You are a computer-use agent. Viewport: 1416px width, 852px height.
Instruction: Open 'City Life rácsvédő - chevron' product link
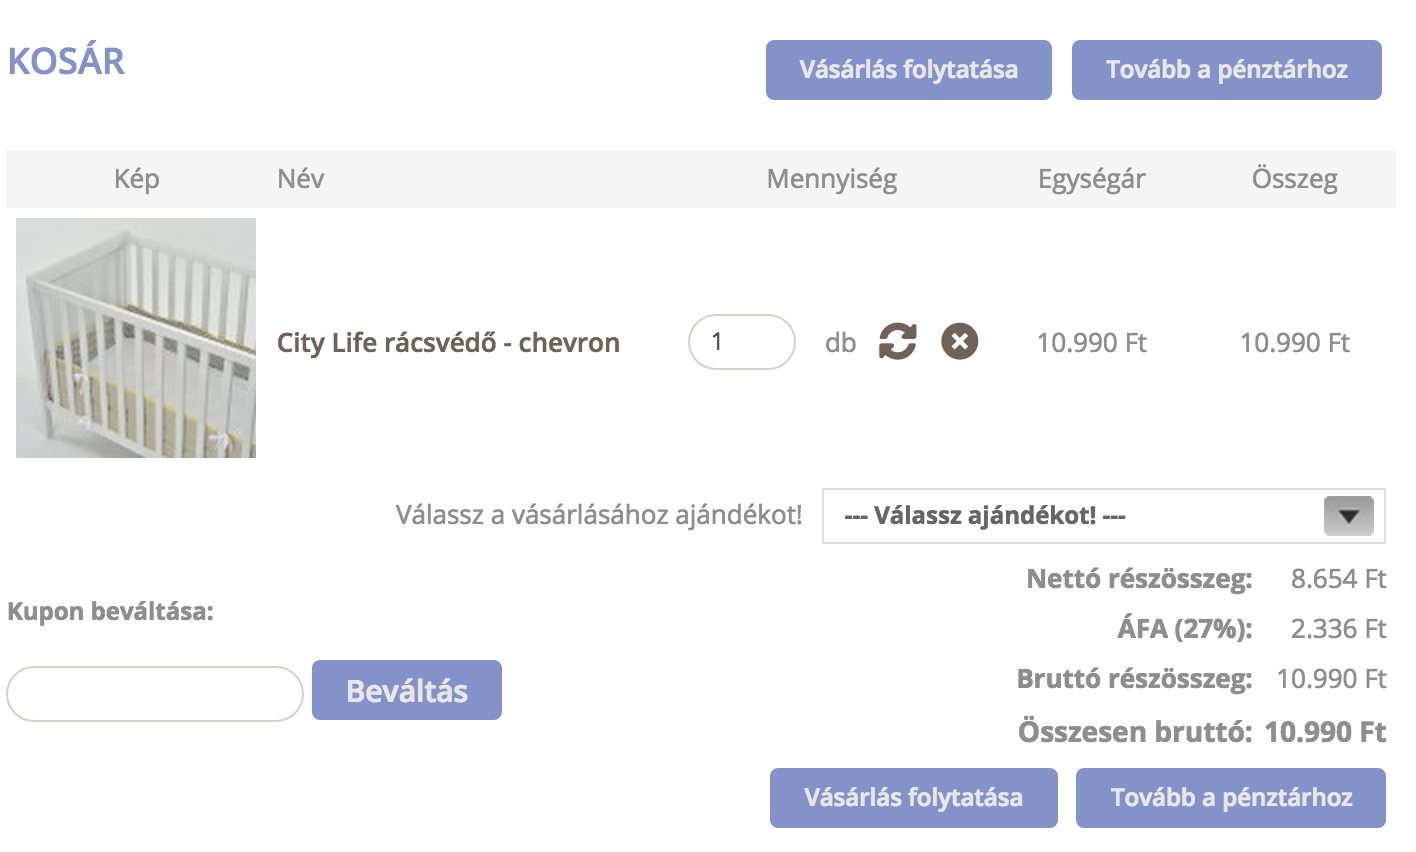448,343
